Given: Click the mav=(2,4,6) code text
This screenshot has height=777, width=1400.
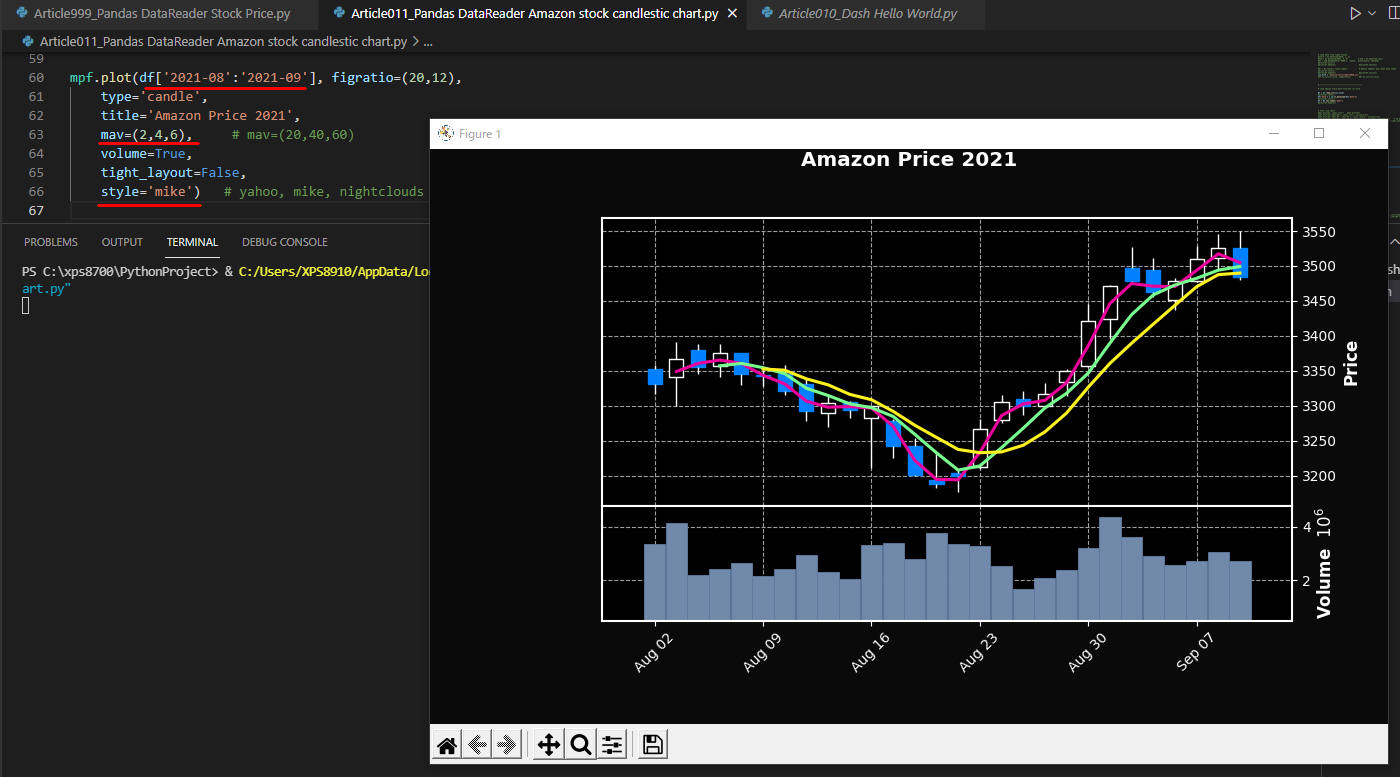Looking at the screenshot, I should pyautogui.click(x=145, y=135).
